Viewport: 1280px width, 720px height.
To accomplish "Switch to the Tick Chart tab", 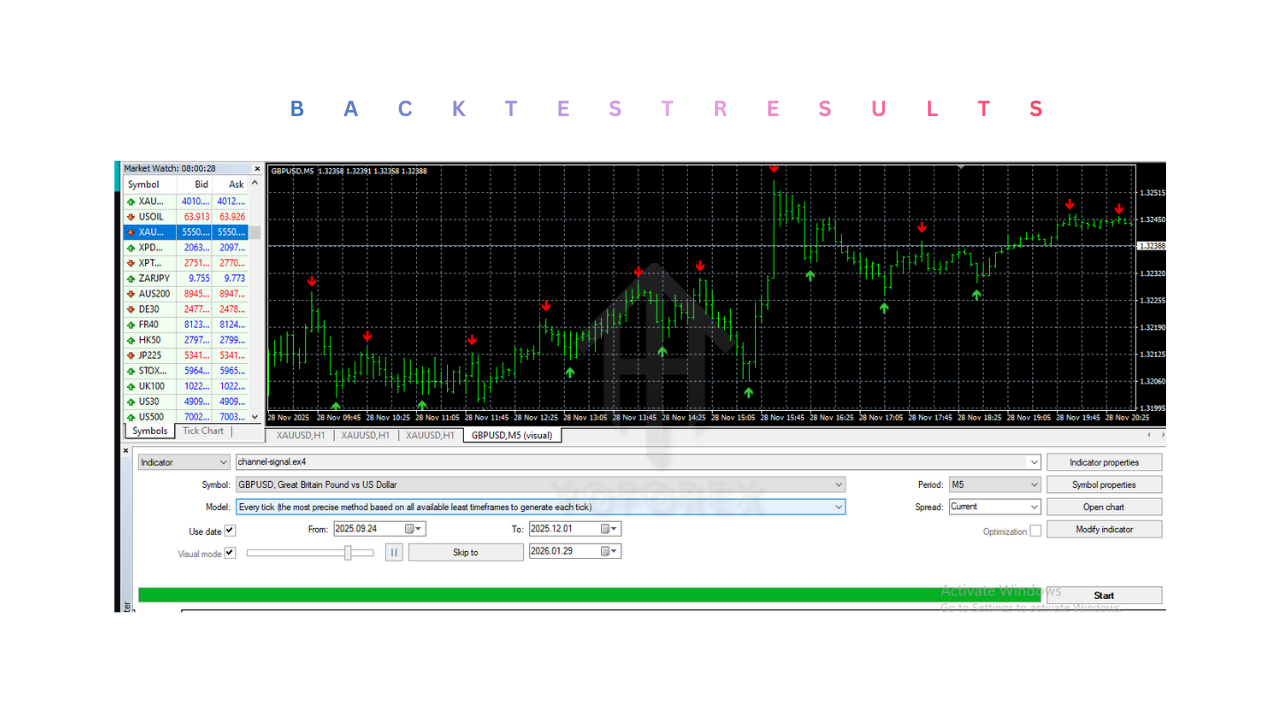I will 203,431.
